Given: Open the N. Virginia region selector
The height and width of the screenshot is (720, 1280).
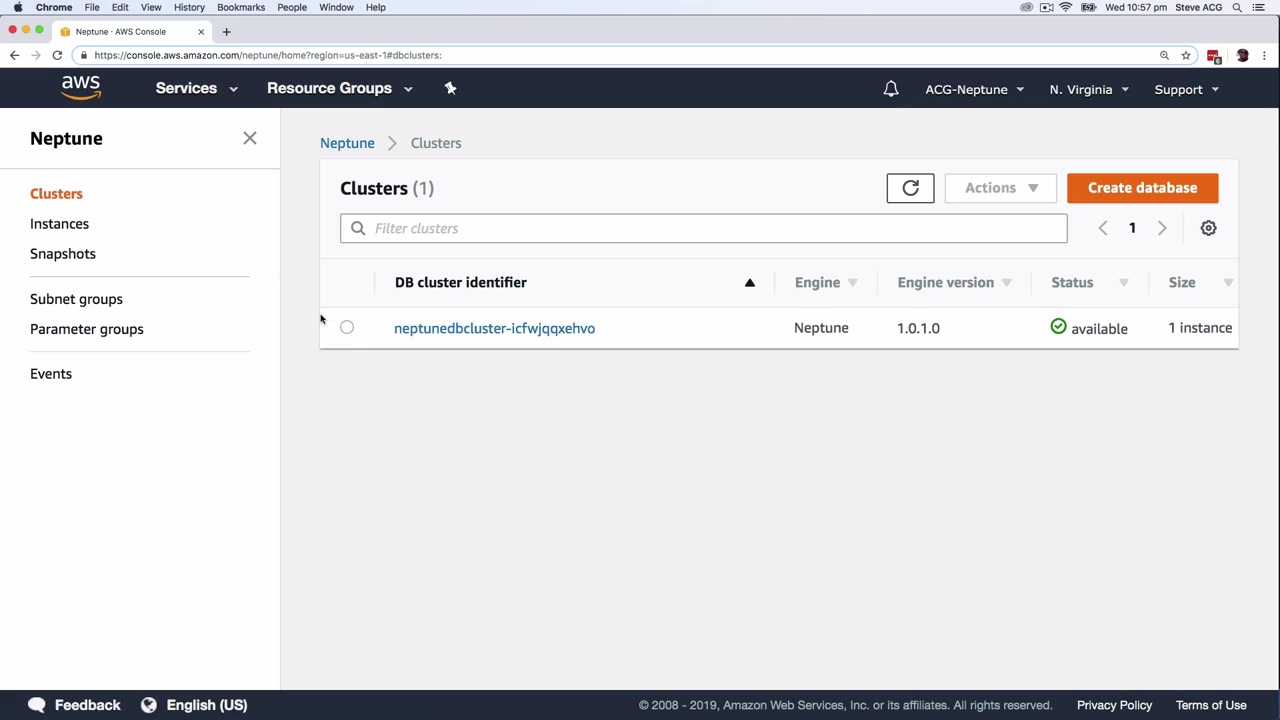Looking at the screenshot, I should click(1089, 89).
